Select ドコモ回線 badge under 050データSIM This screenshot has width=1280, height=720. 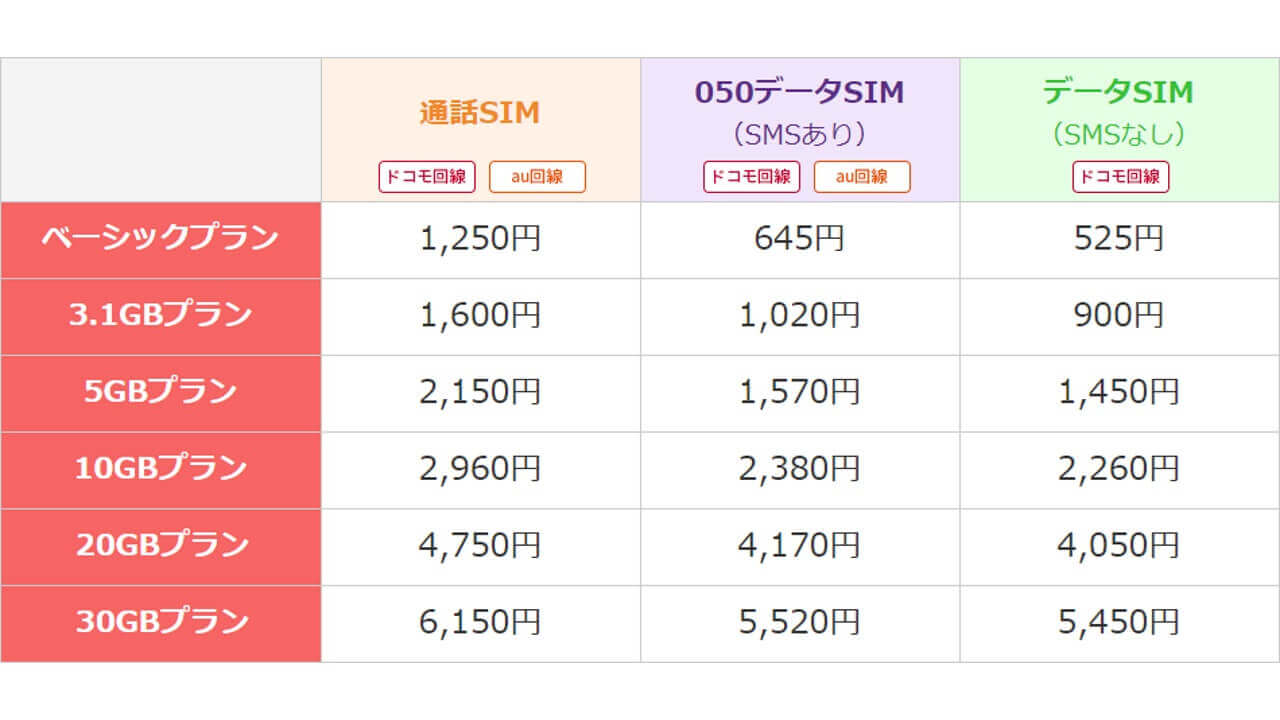[x=751, y=177]
